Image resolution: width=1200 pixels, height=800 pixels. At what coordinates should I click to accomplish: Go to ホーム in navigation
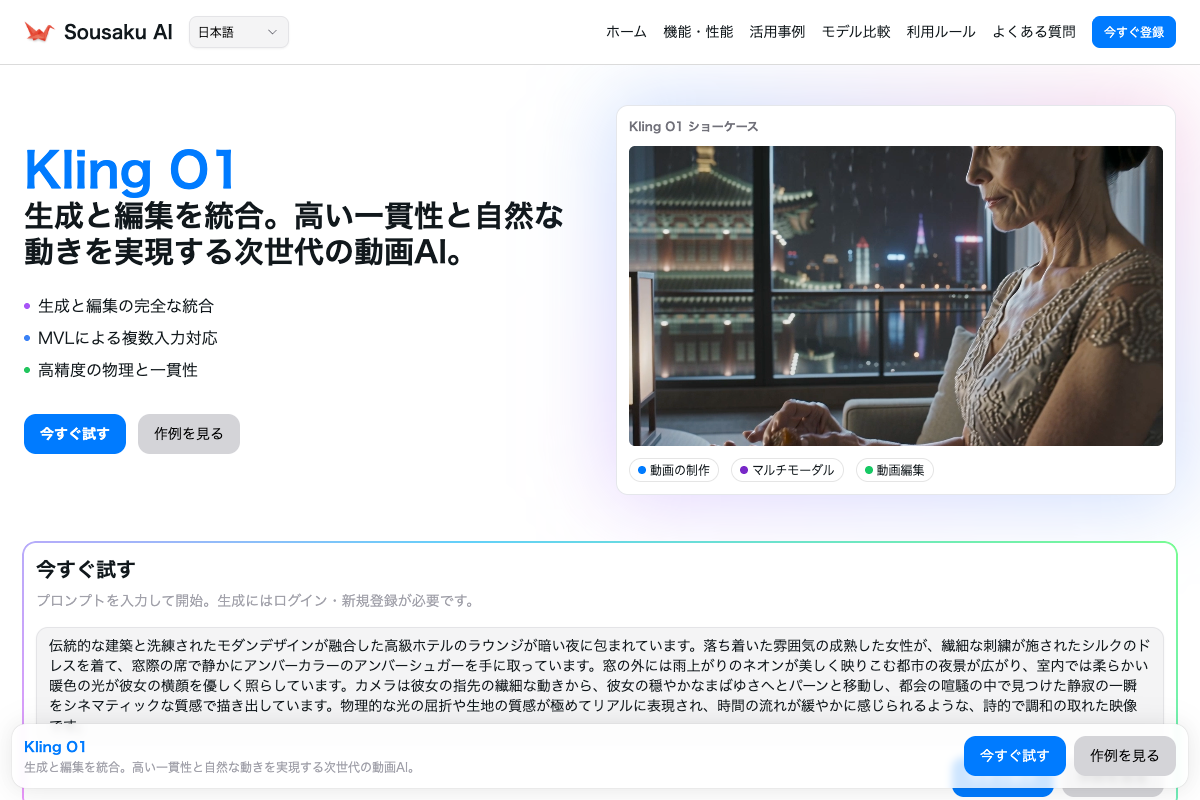pyautogui.click(x=626, y=32)
